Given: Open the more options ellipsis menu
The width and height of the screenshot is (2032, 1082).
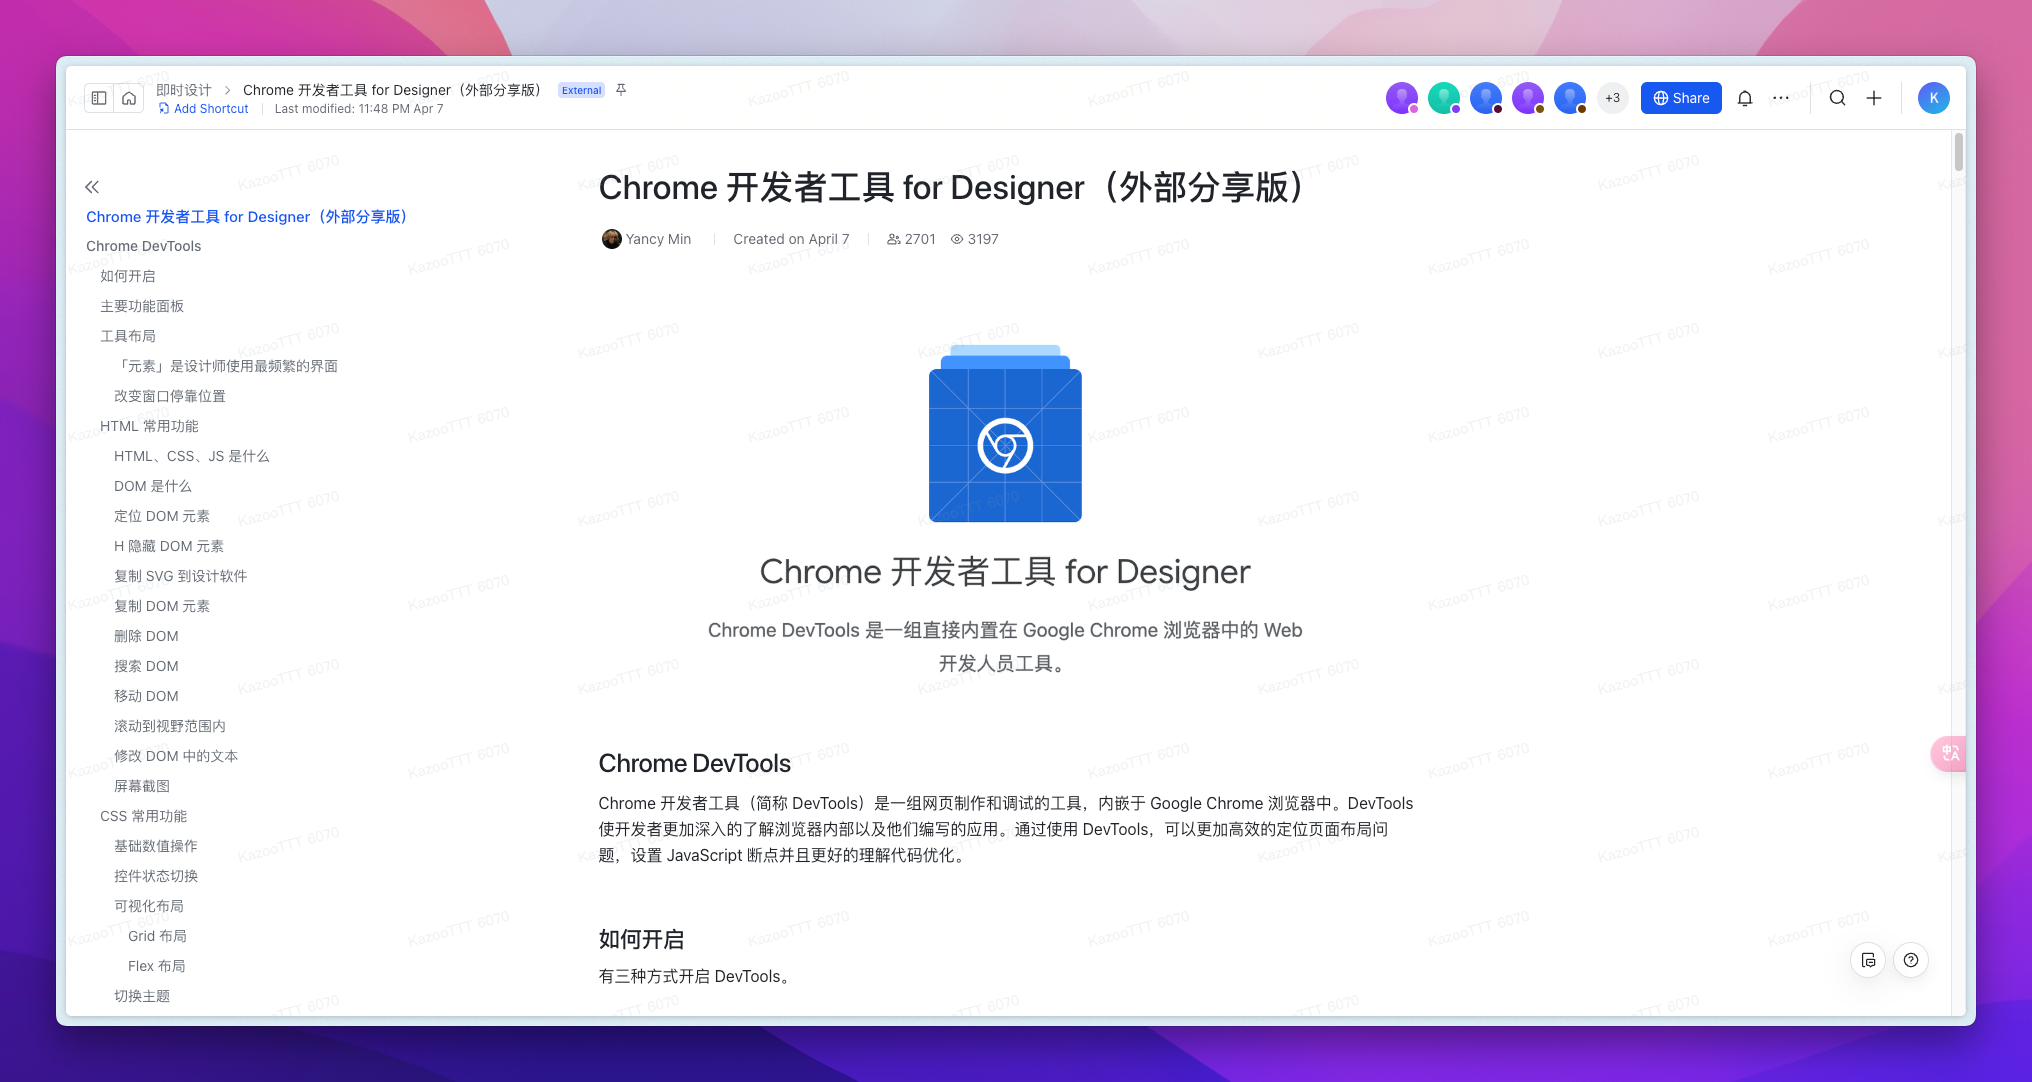Looking at the screenshot, I should 1781,98.
